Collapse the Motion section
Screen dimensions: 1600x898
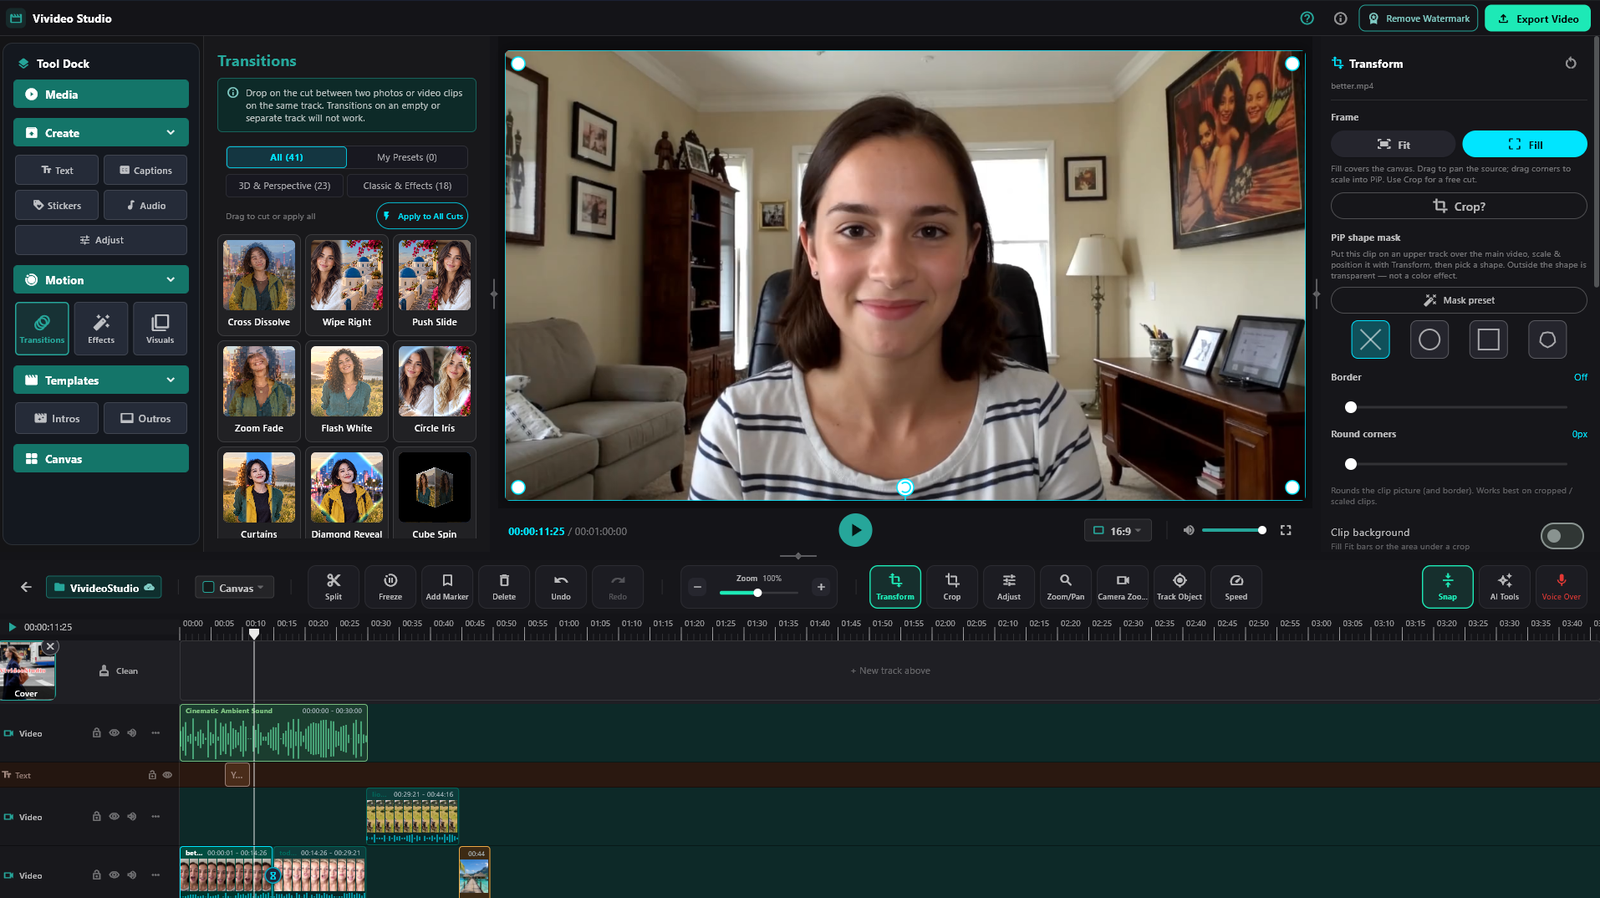point(171,280)
